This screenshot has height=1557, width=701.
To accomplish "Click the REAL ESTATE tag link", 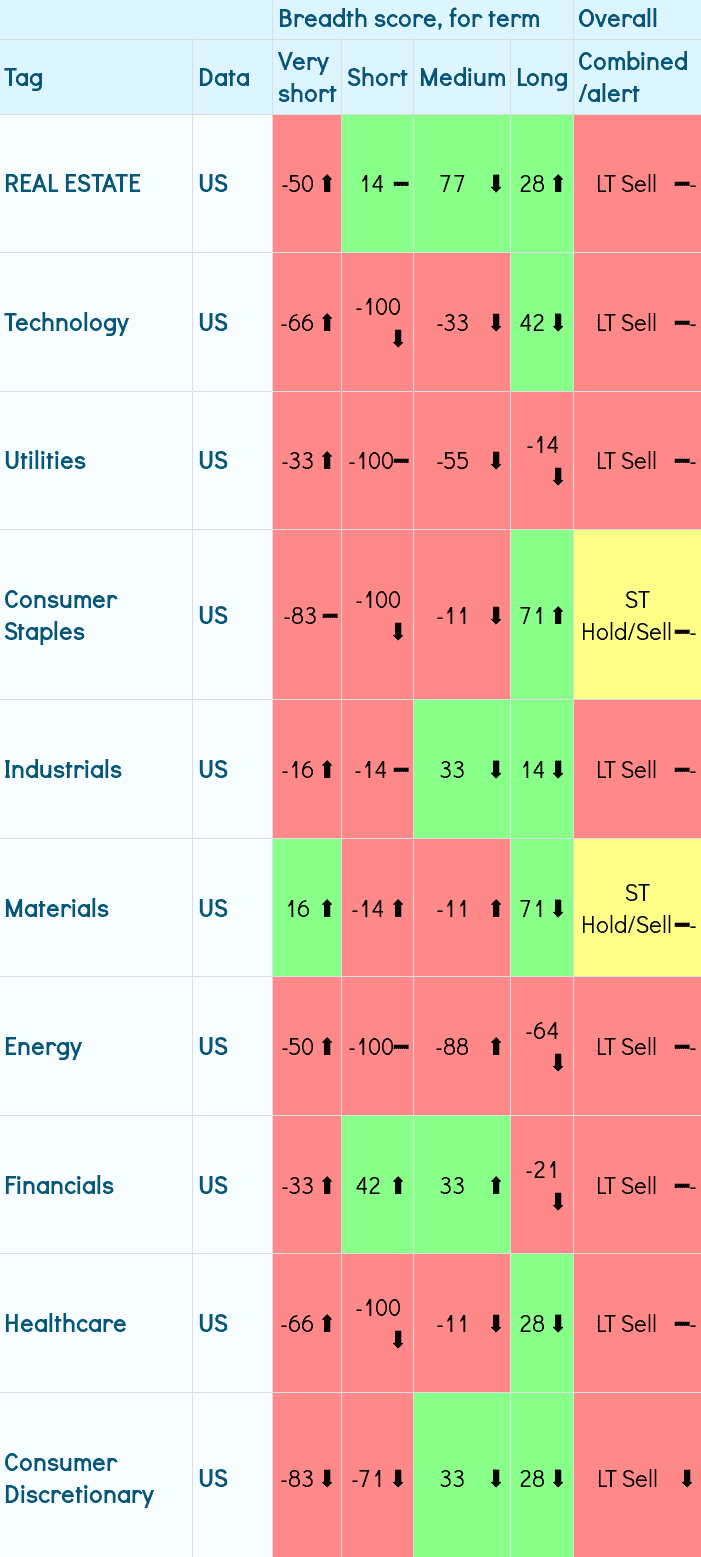I will click(72, 184).
